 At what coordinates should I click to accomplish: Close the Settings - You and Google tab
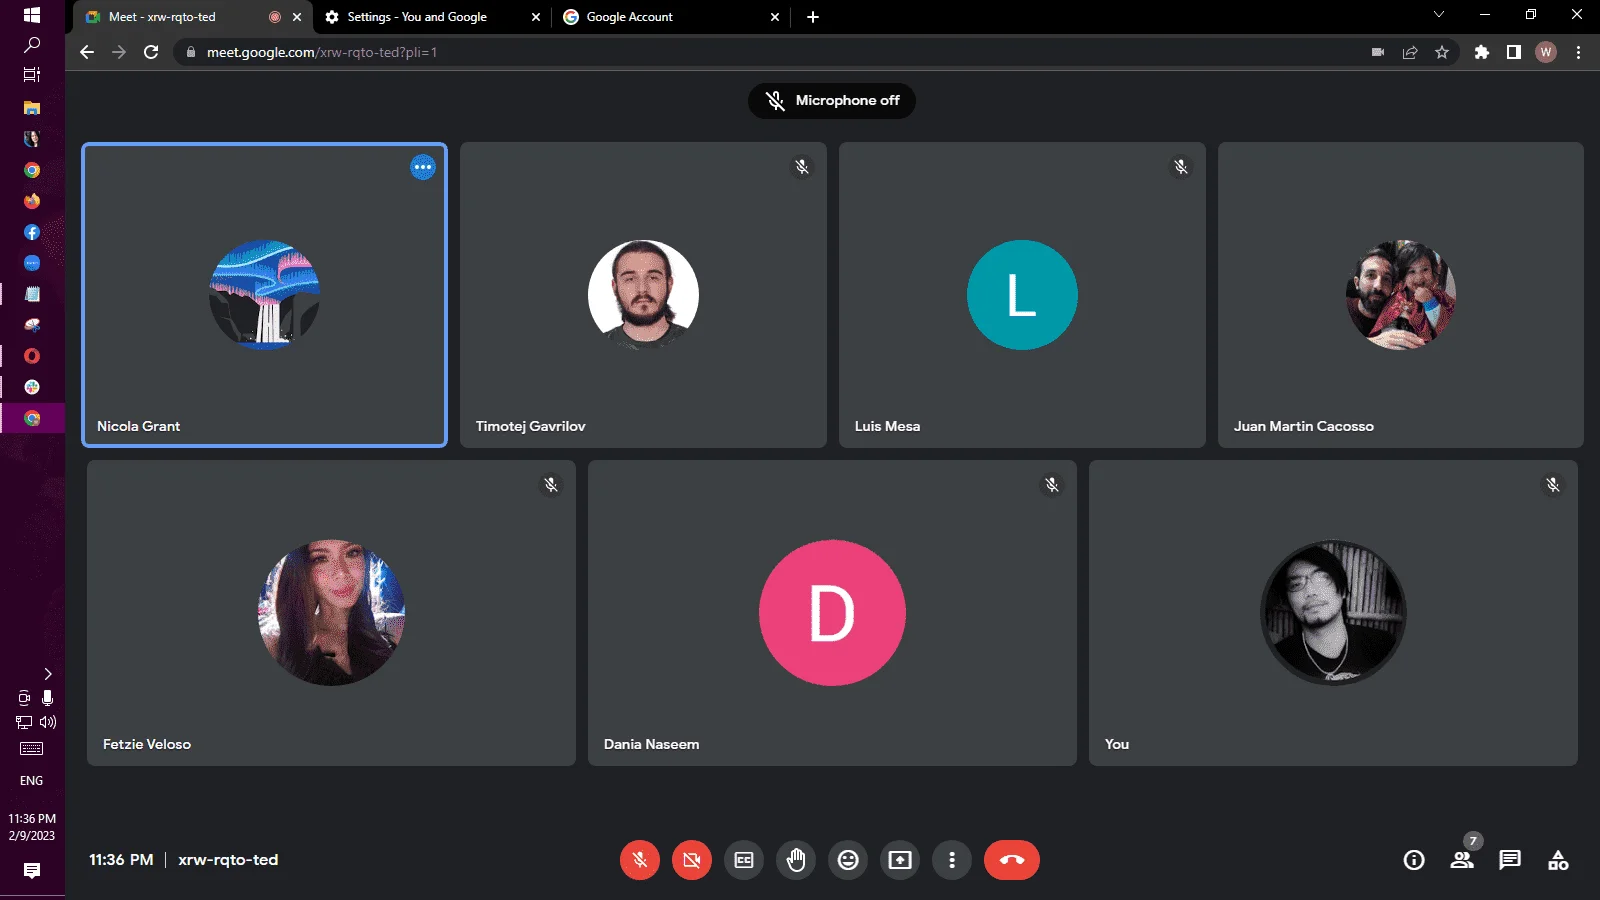[536, 17]
